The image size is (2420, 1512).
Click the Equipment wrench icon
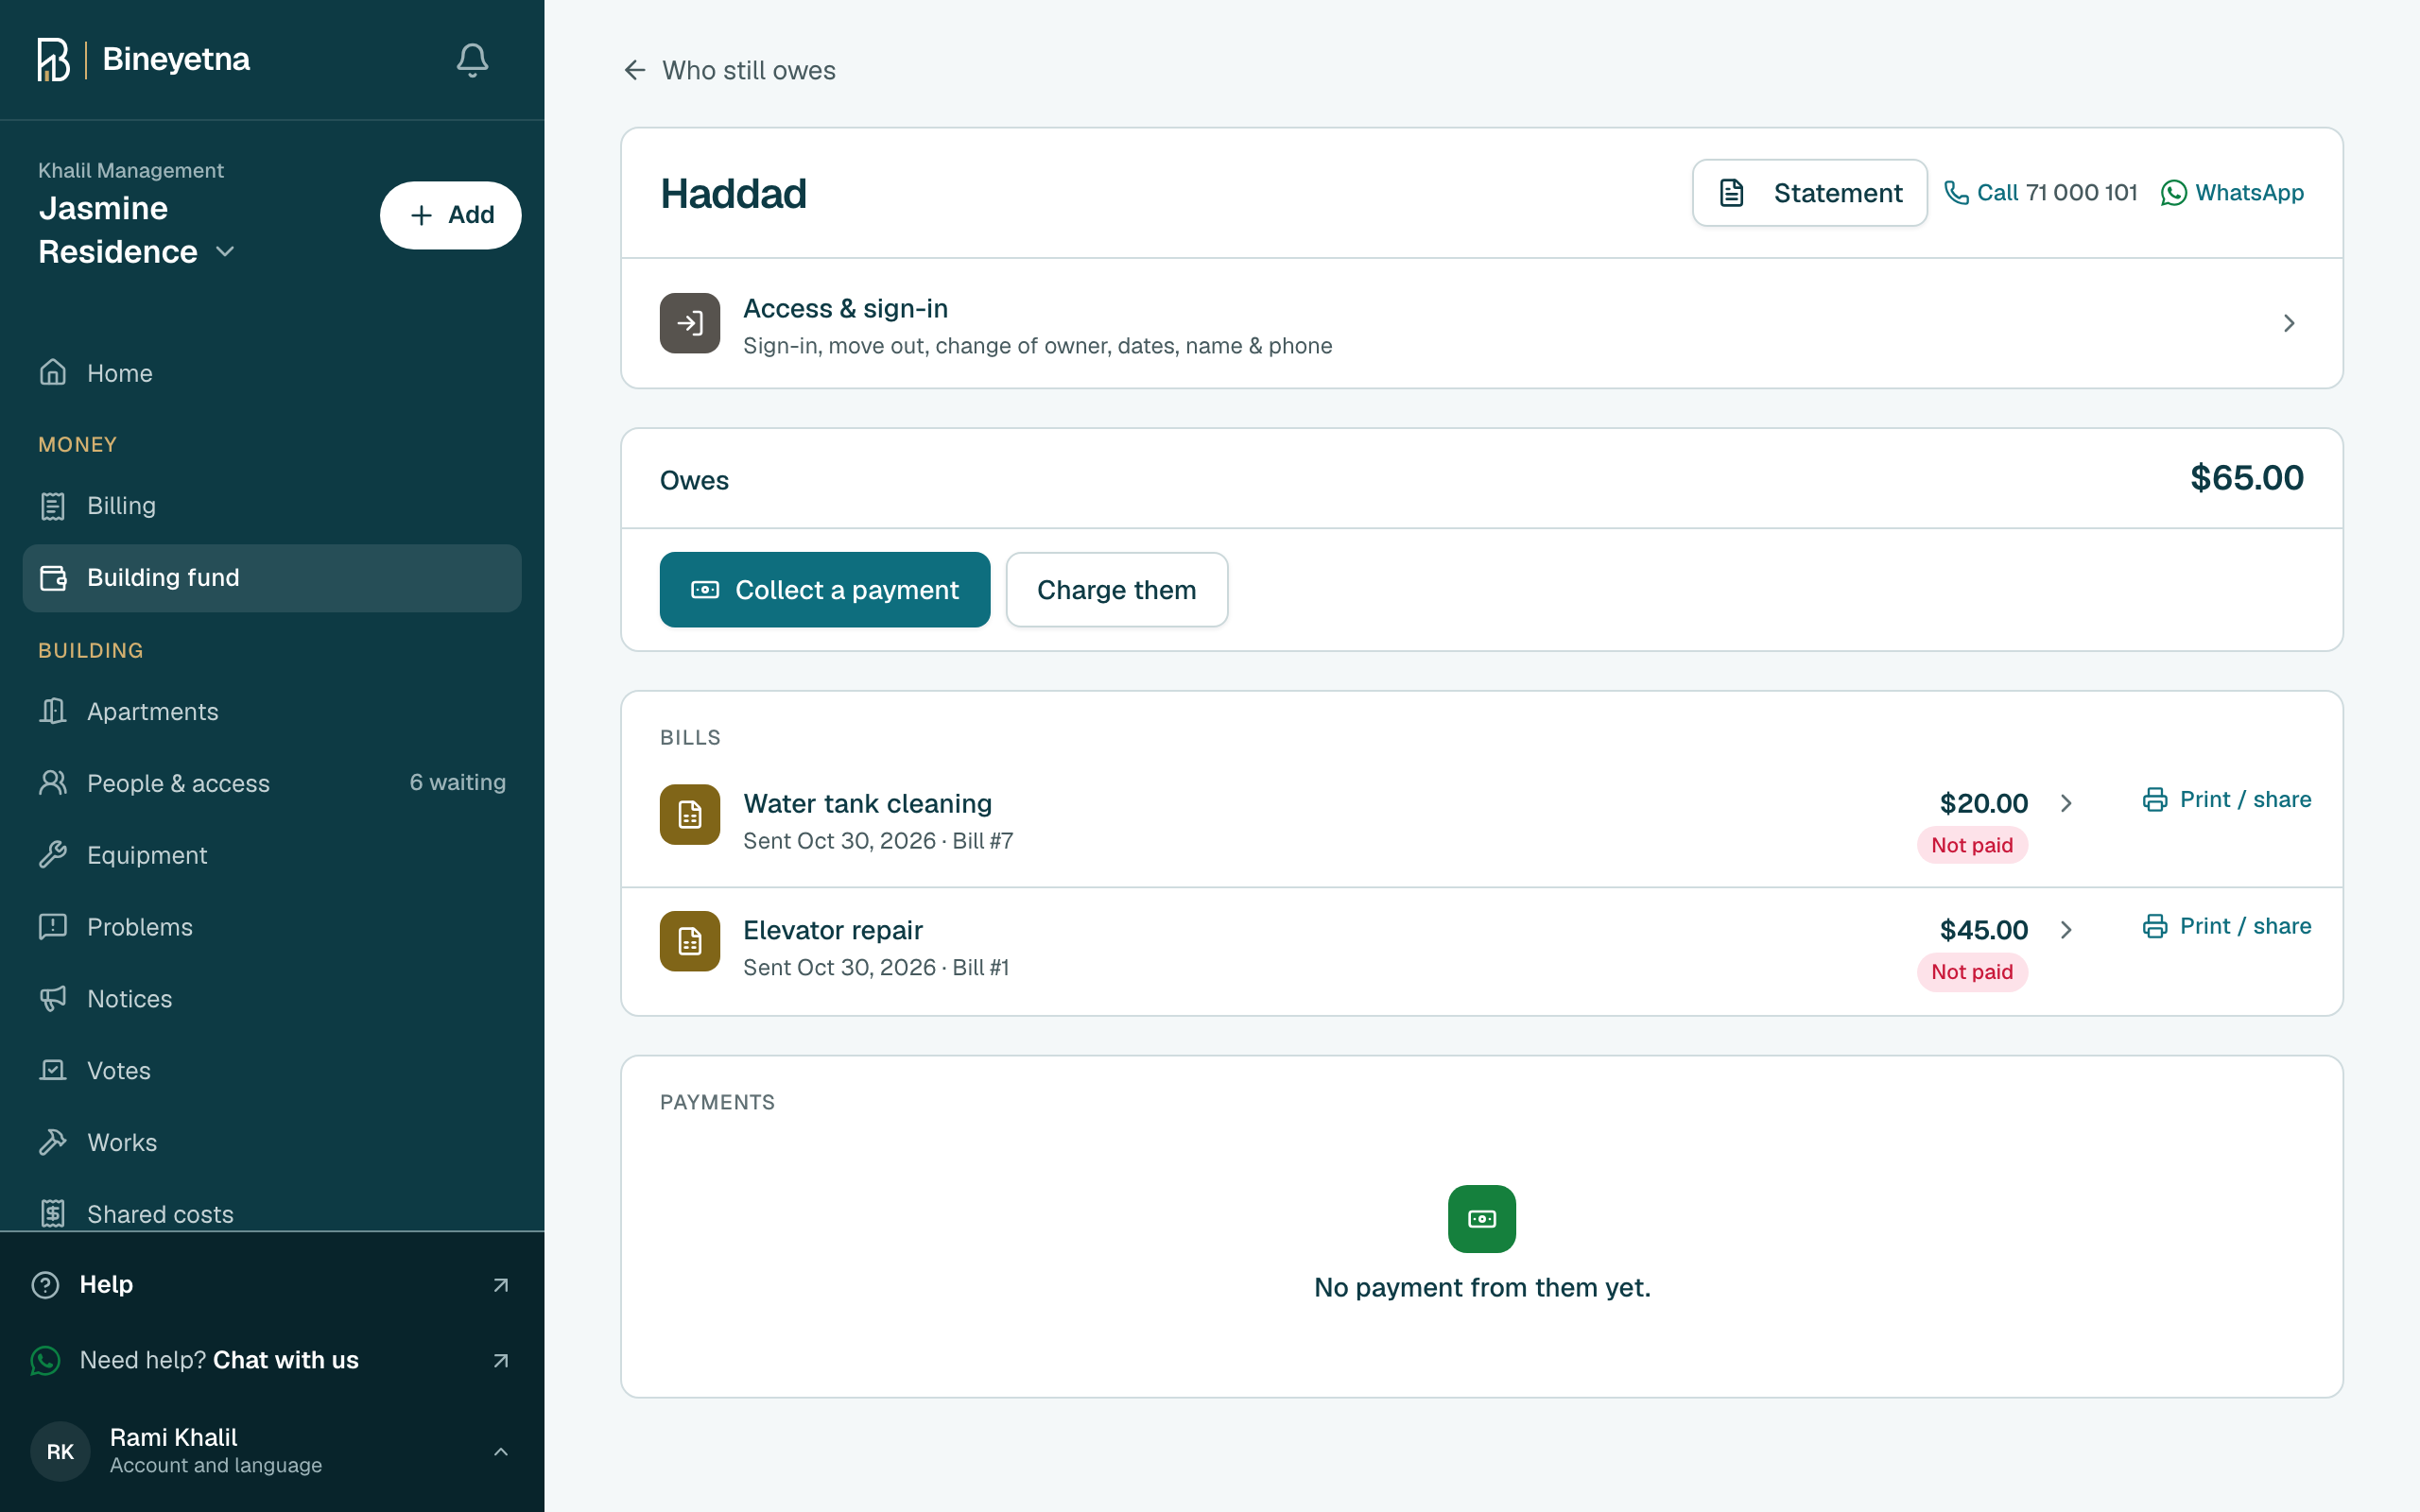(x=53, y=855)
